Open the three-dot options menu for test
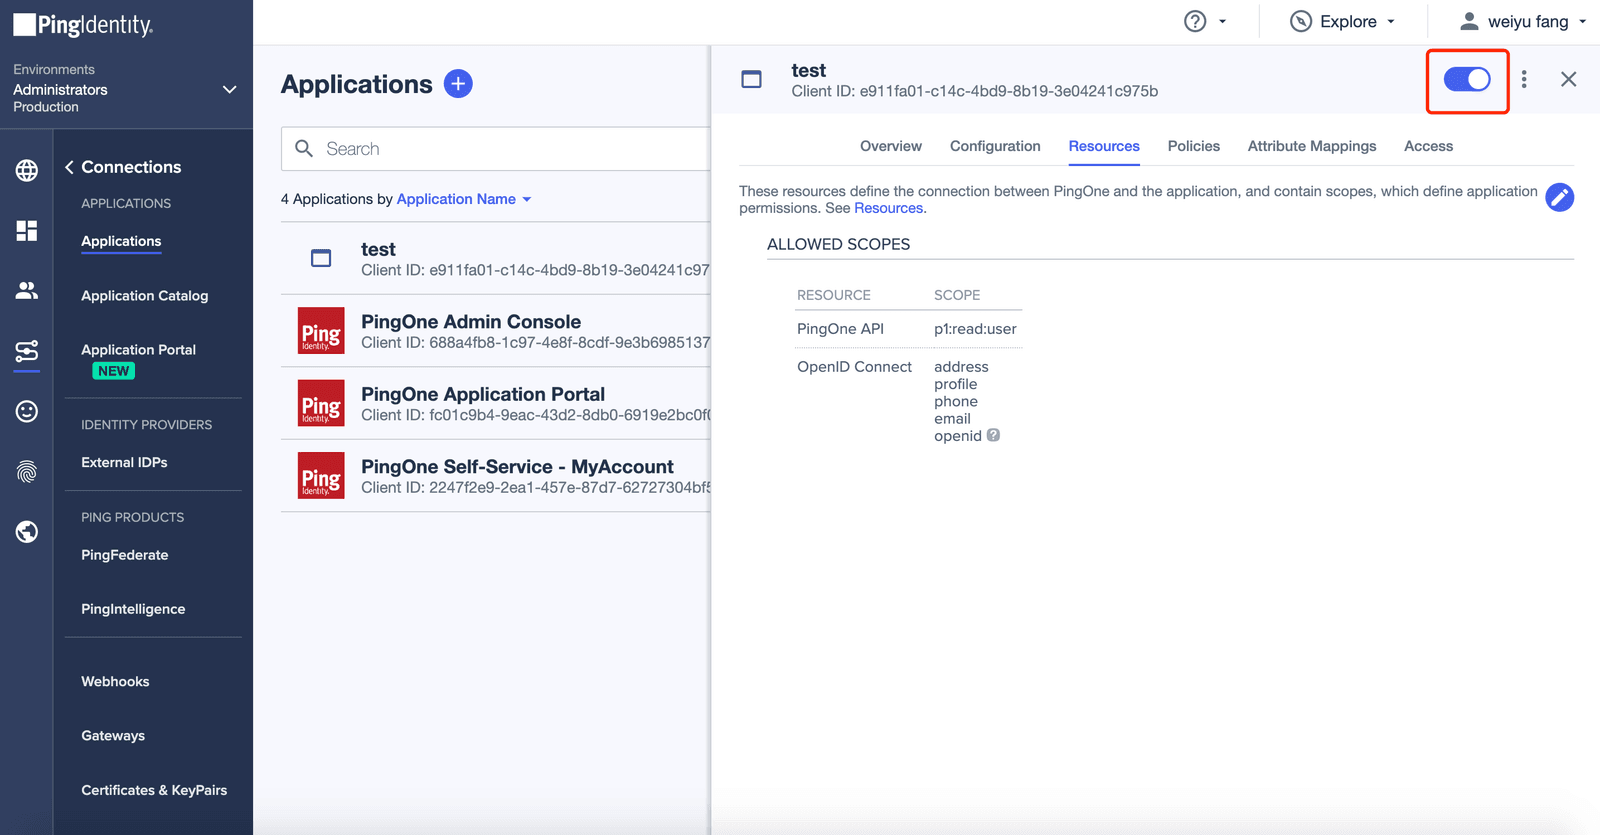1600x835 pixels. [x=1524, y=79]
